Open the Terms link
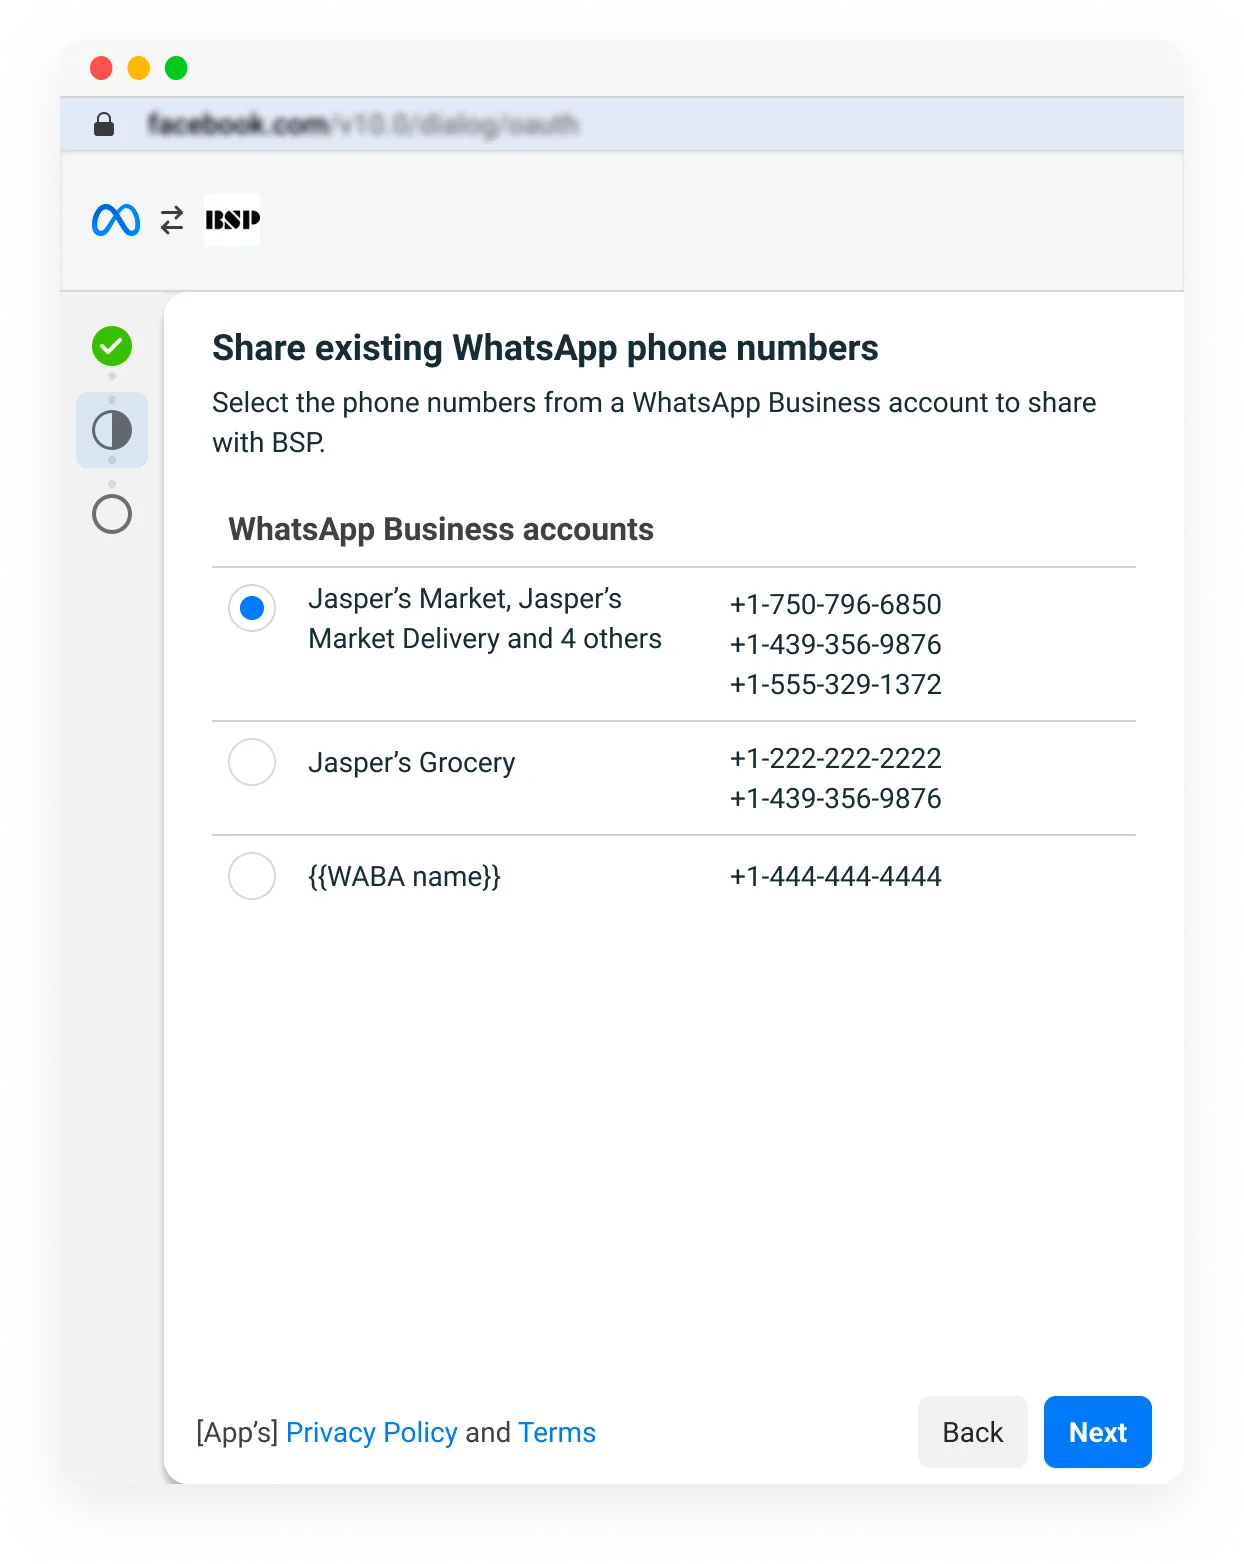 click(x=556, y=1432)
